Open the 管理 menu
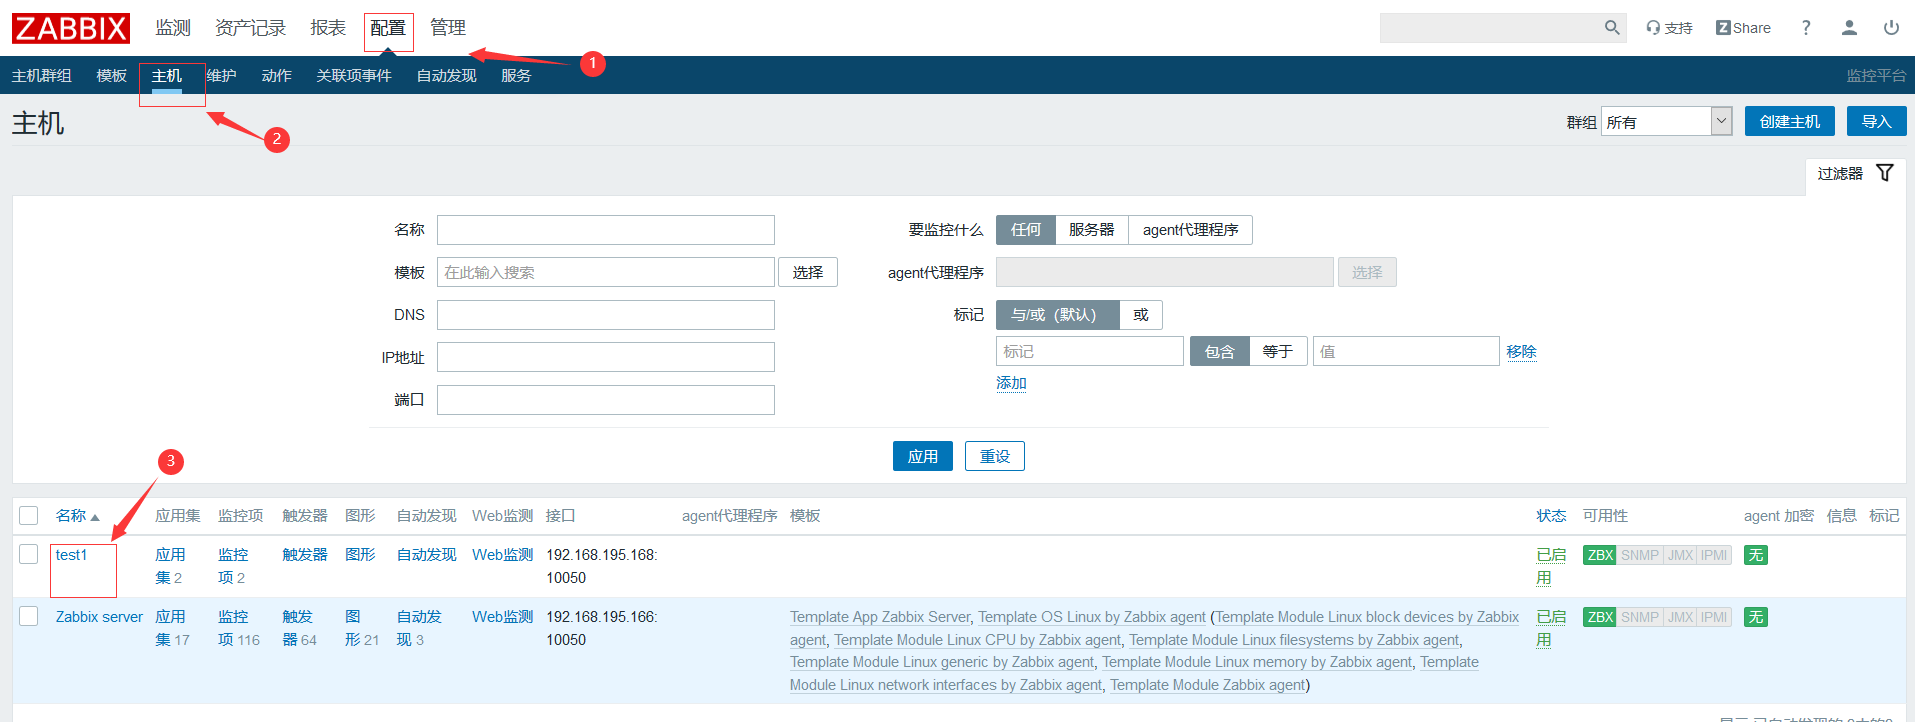 tap(448, 28)
